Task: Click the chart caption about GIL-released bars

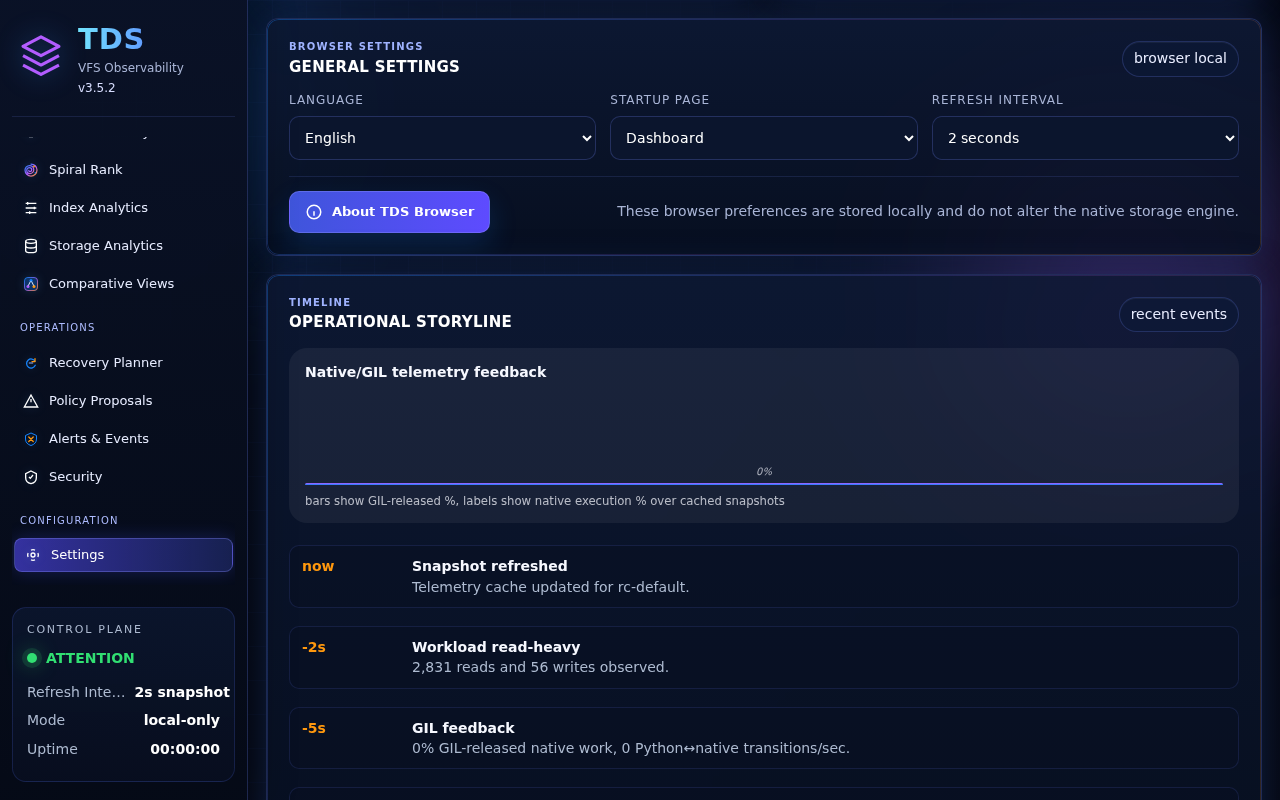Action: tap(545, 501)
